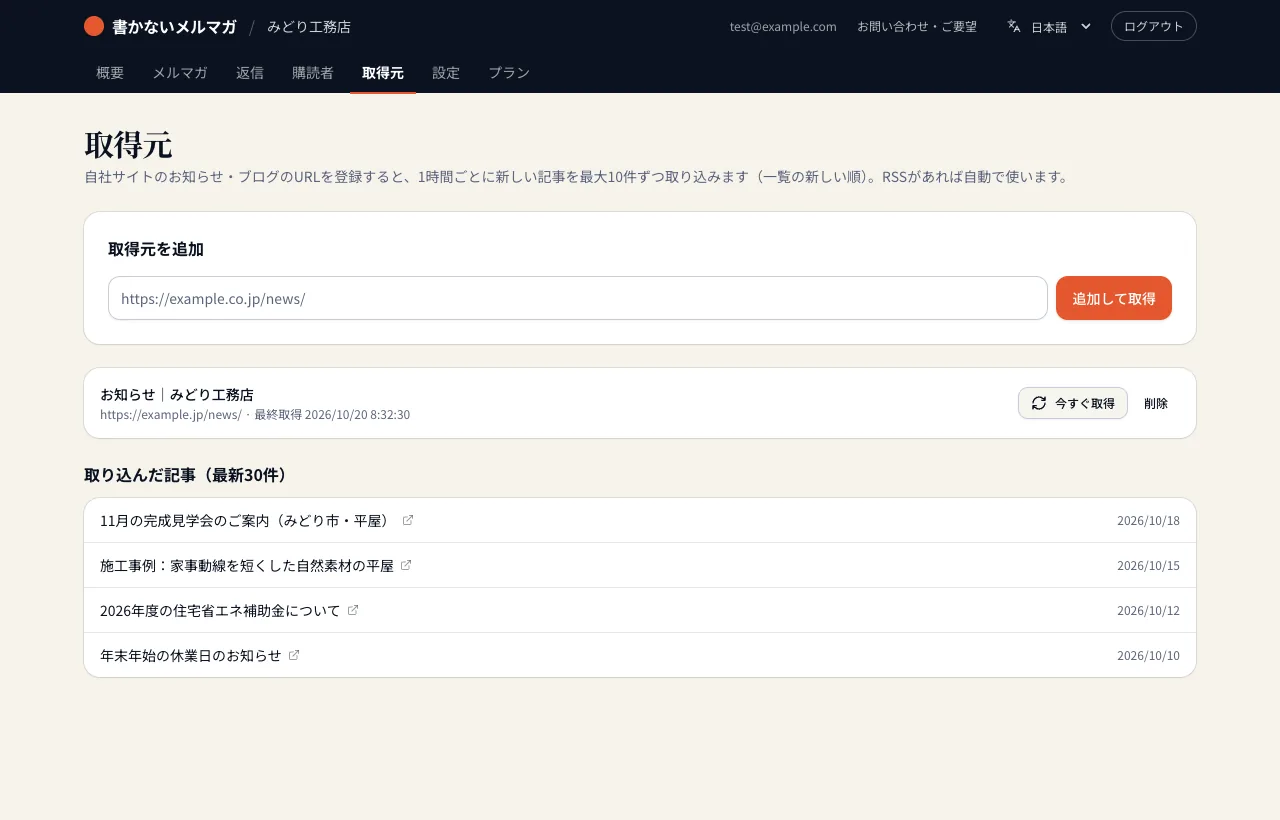Click the 追加して取得 button
The width and height of the screenshot is (1280, 820).
tap(1114, 298)
